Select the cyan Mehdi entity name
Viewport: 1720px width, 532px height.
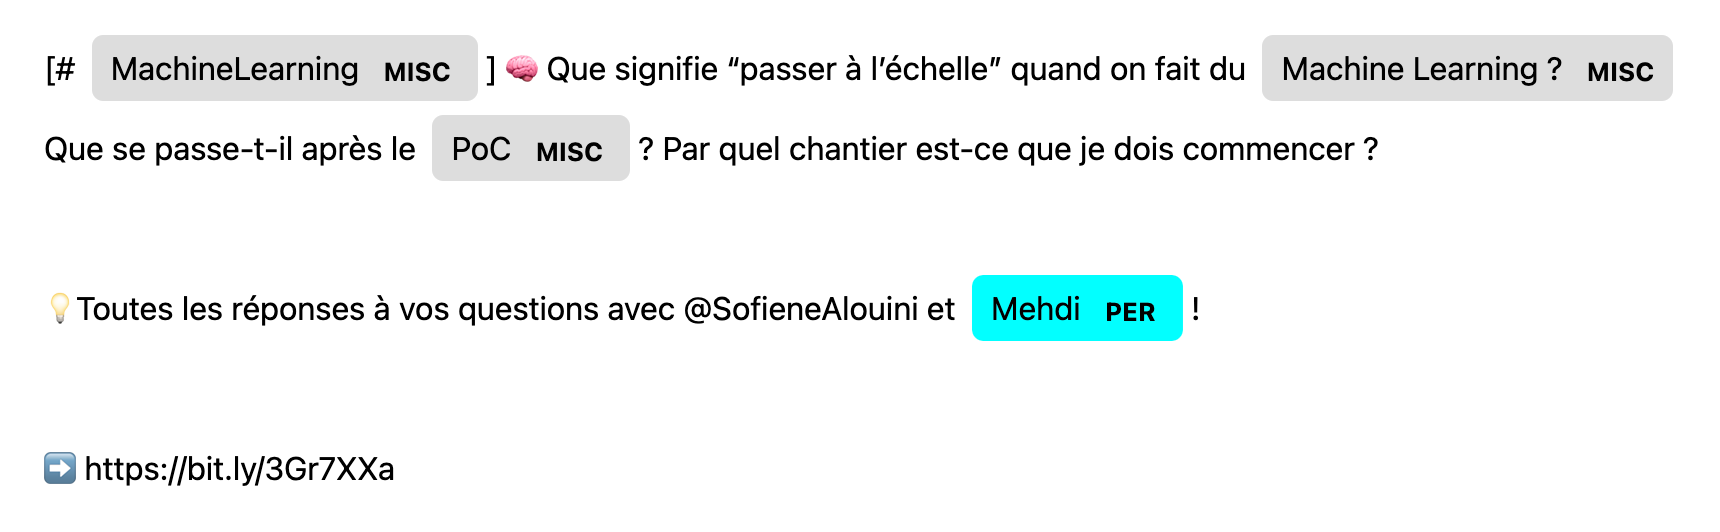tap(1035, 309)
